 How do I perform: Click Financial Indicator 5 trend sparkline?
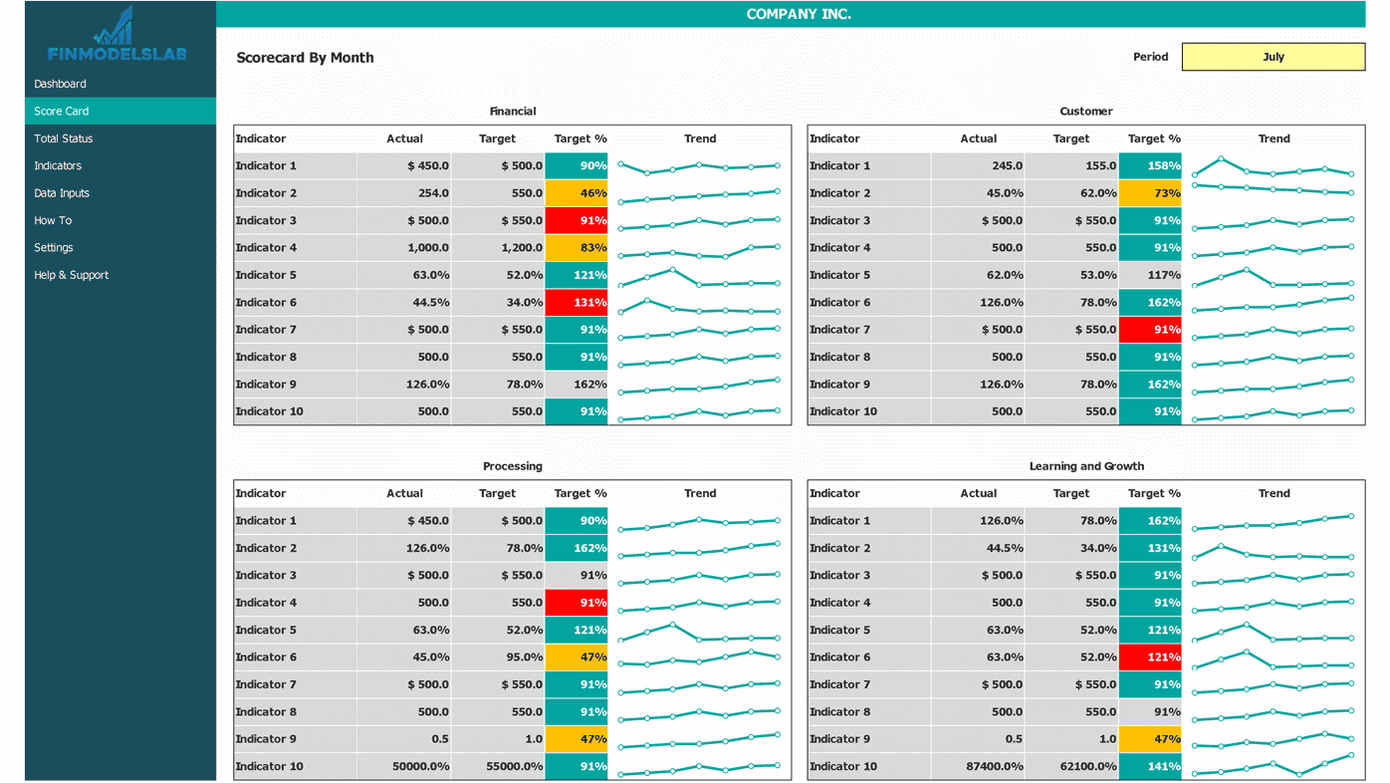[x=699, y=276]
